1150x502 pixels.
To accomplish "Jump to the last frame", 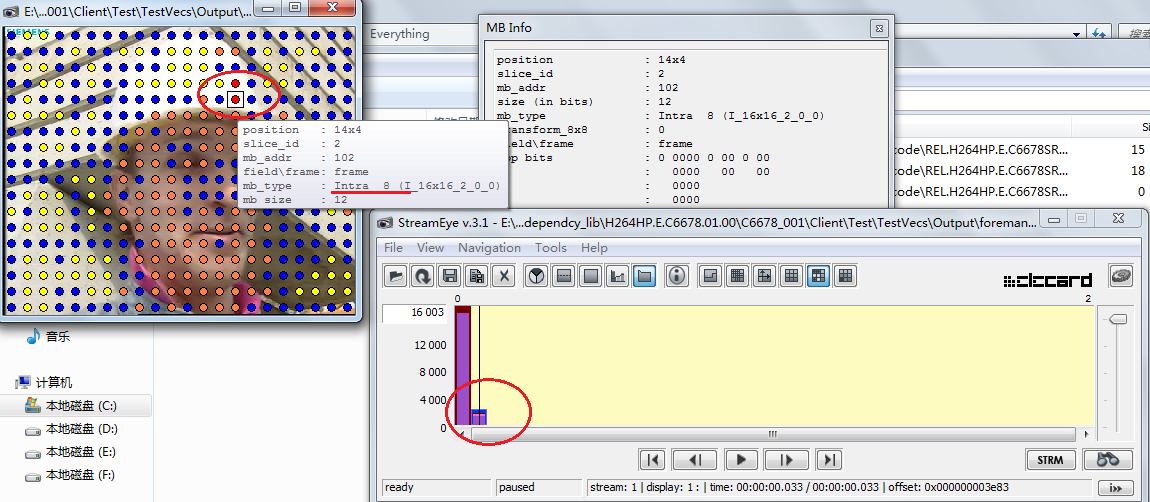I will coord(829,460).
